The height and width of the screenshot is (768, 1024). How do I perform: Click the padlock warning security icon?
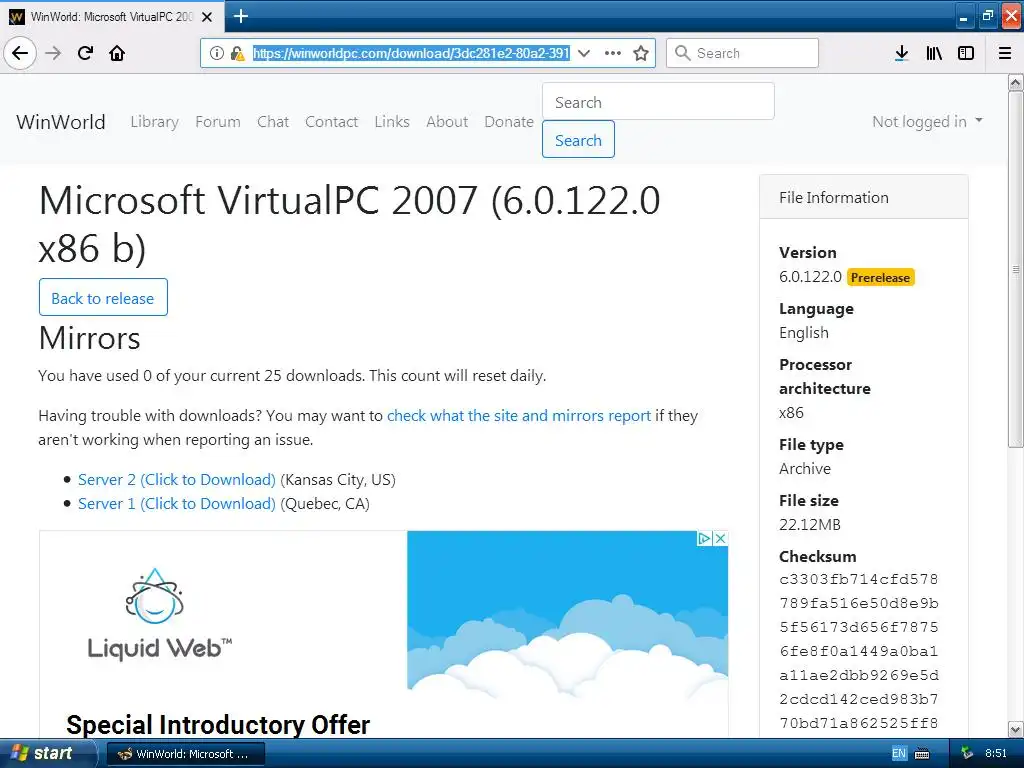pyautogui.click(x=238, y=53)
